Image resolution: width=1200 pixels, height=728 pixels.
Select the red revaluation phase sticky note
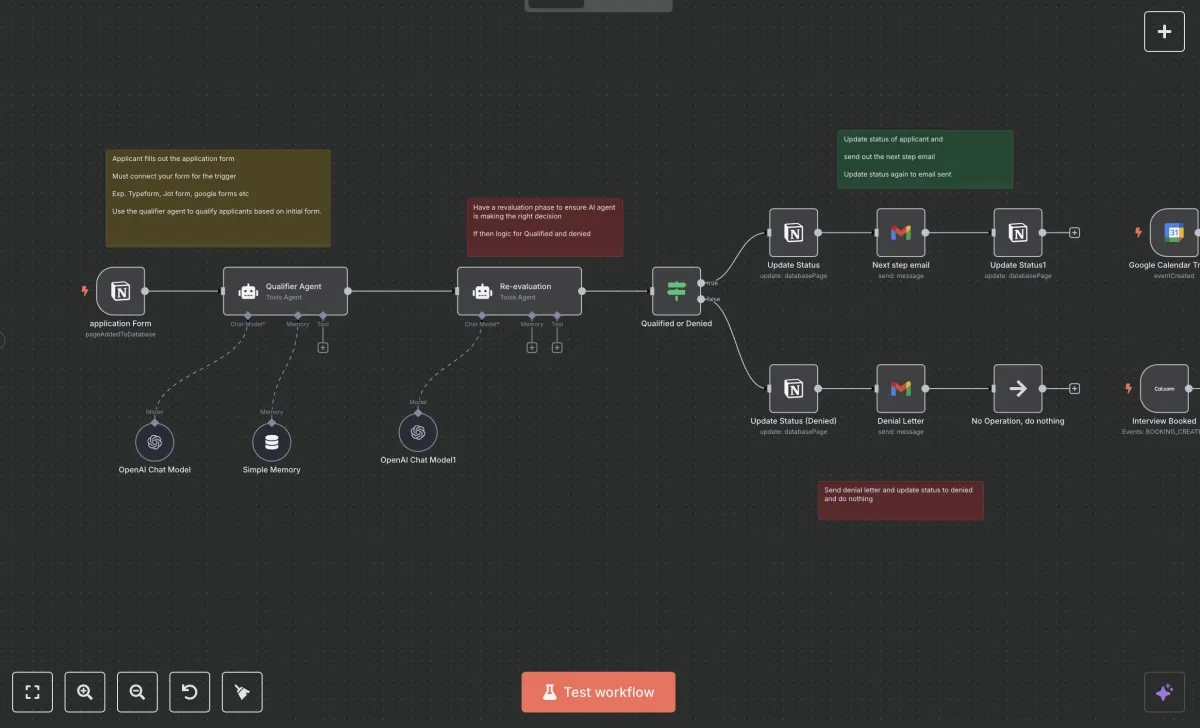coord(545,227)
